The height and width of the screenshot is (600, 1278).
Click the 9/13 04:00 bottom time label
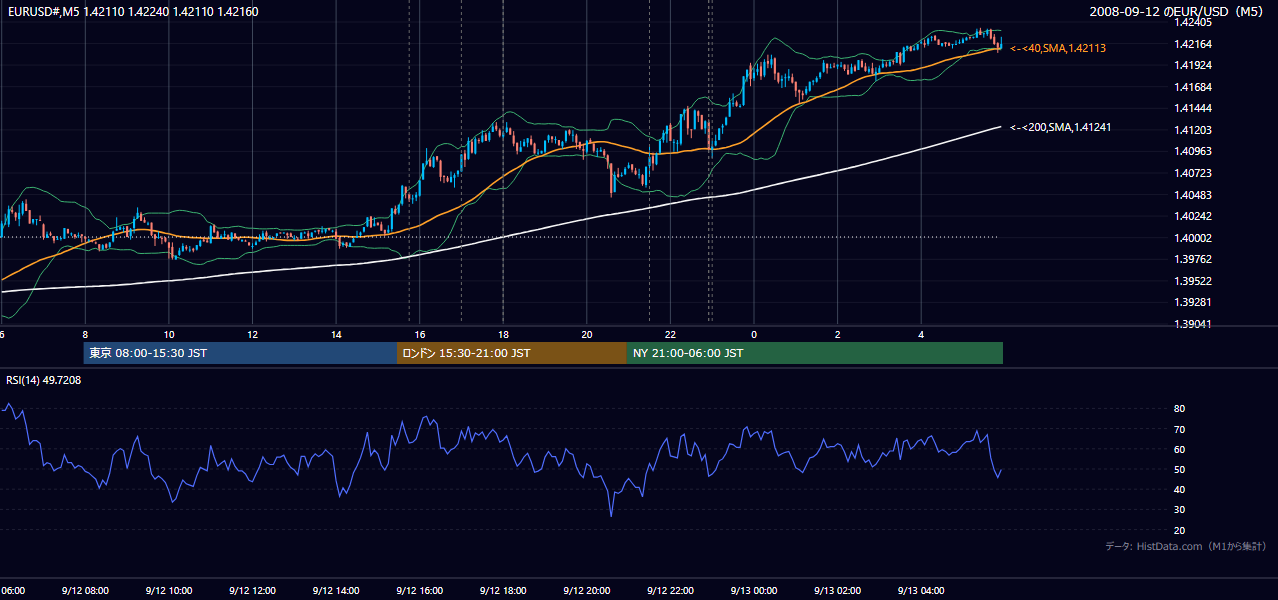point(921,591)
